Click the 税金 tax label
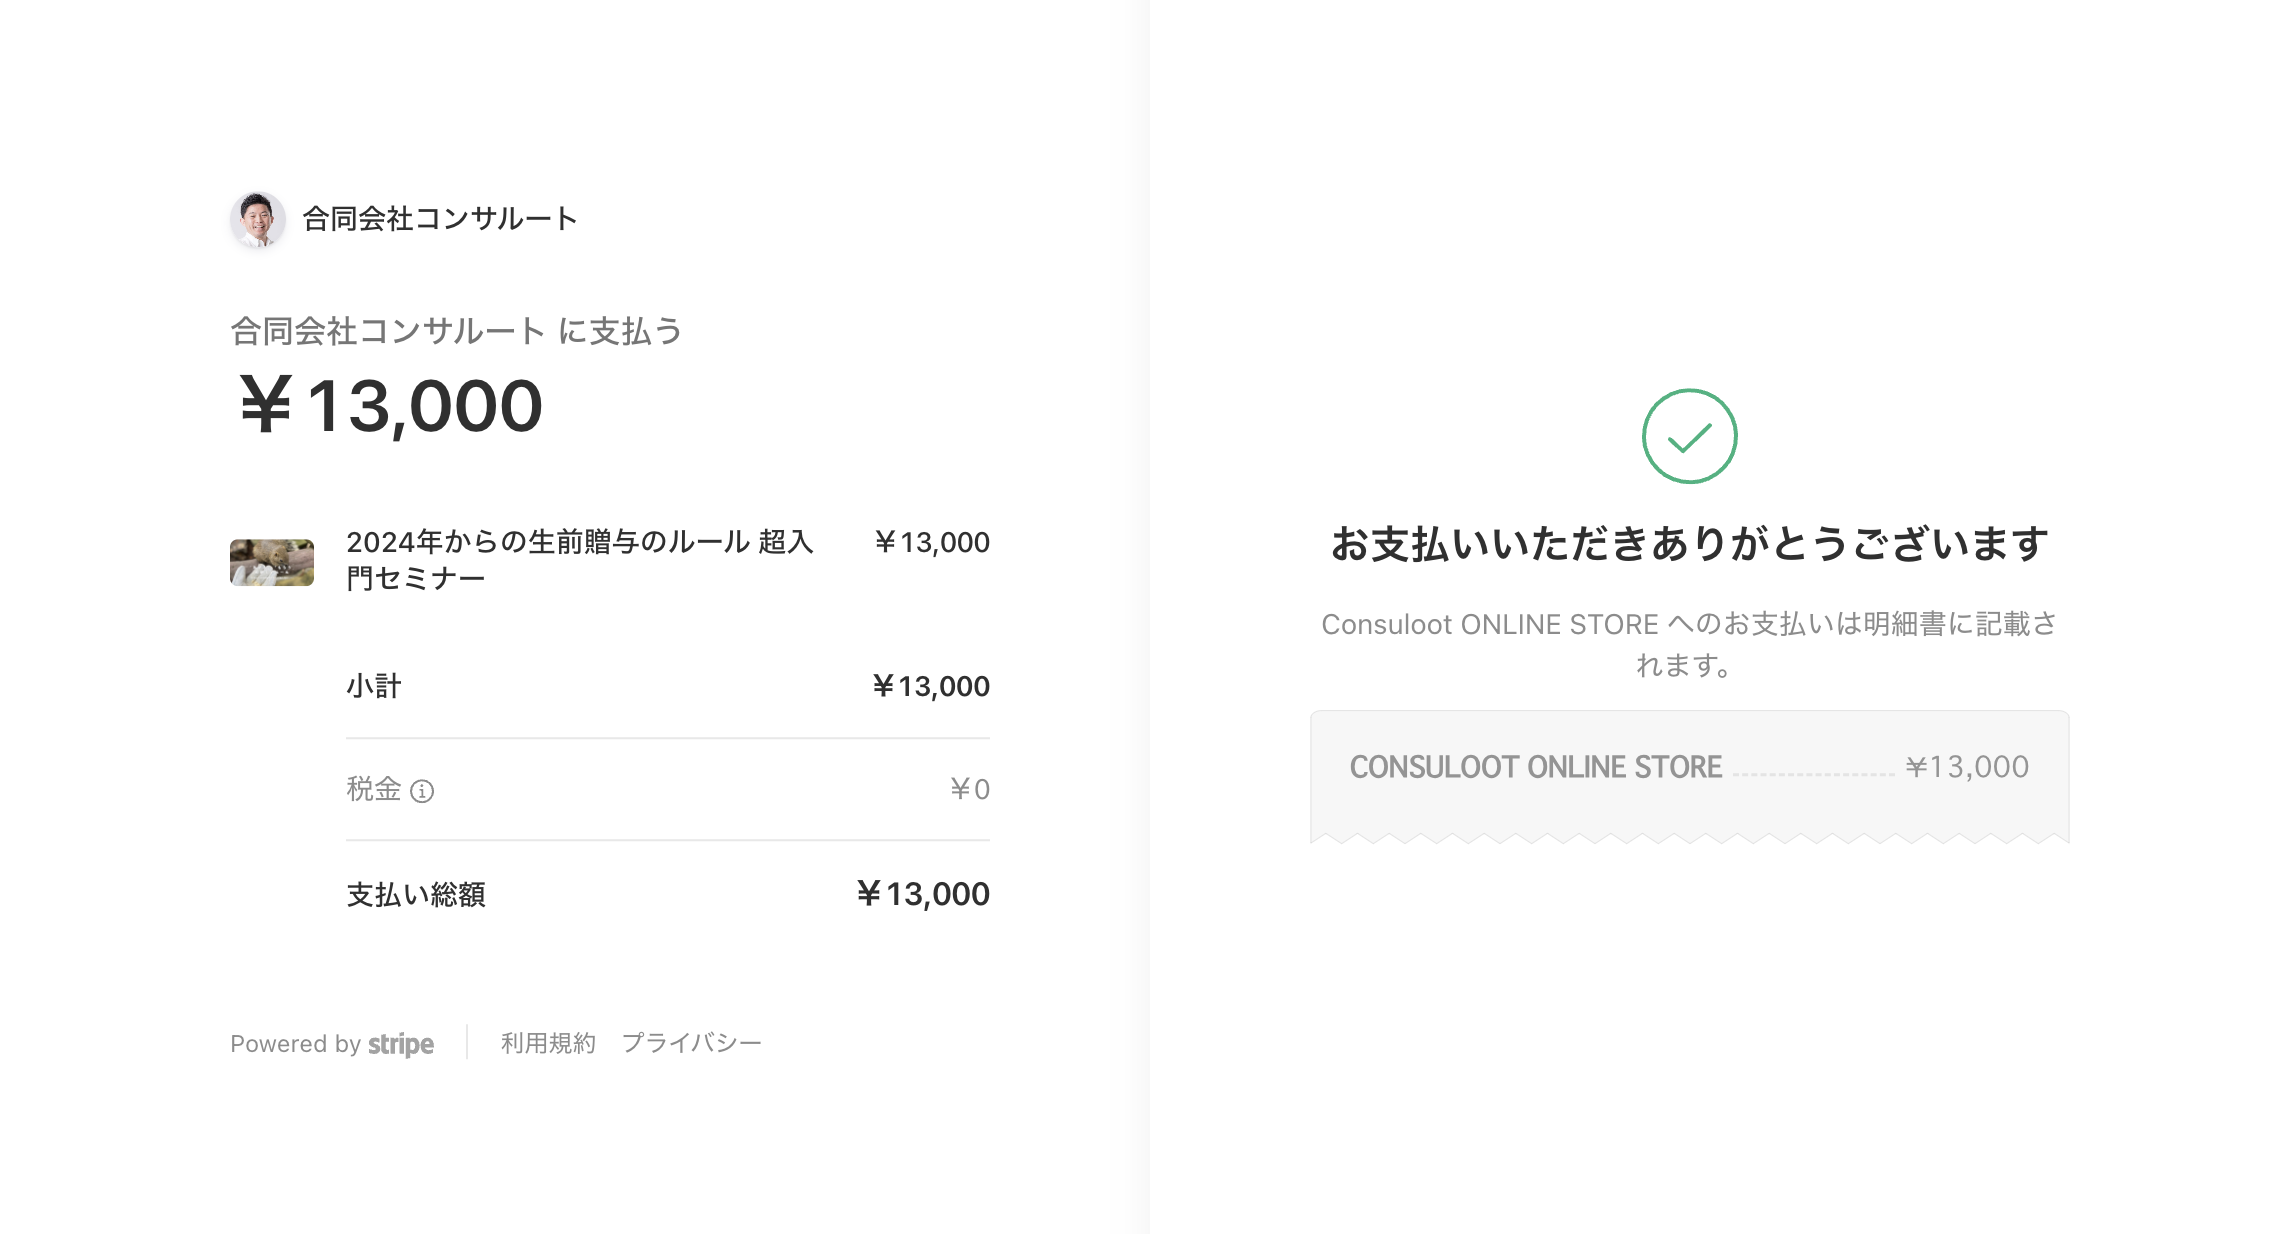 (x=374, y=789)
